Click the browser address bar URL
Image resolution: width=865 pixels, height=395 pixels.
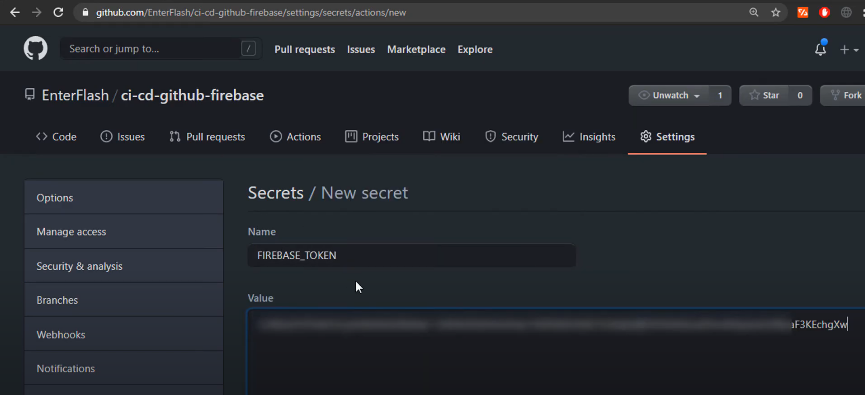tap(251, 12)
